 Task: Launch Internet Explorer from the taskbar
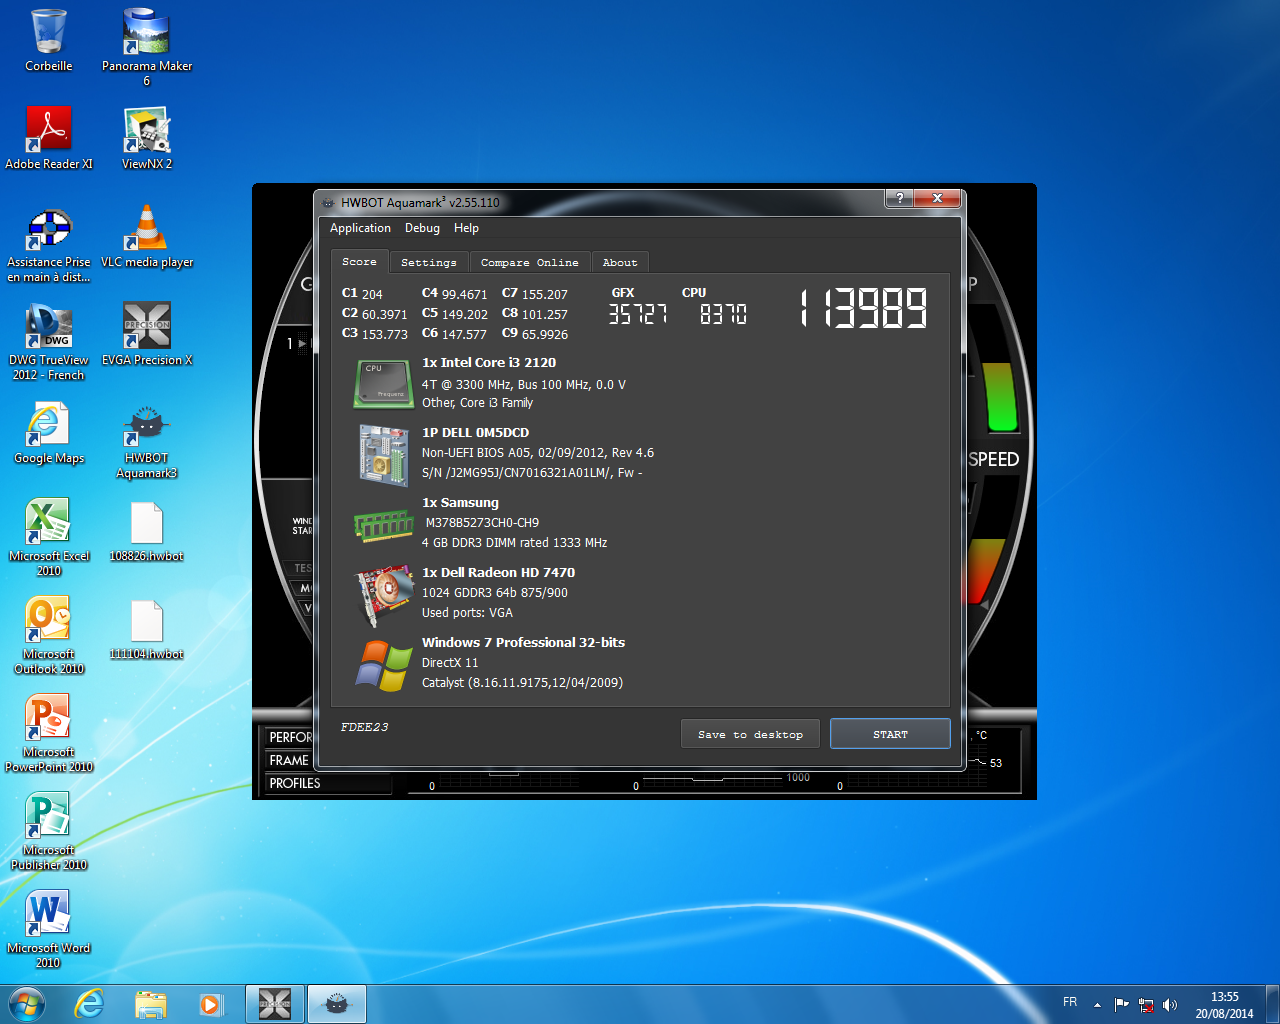pyautogui.click(x=90, y=1004)
